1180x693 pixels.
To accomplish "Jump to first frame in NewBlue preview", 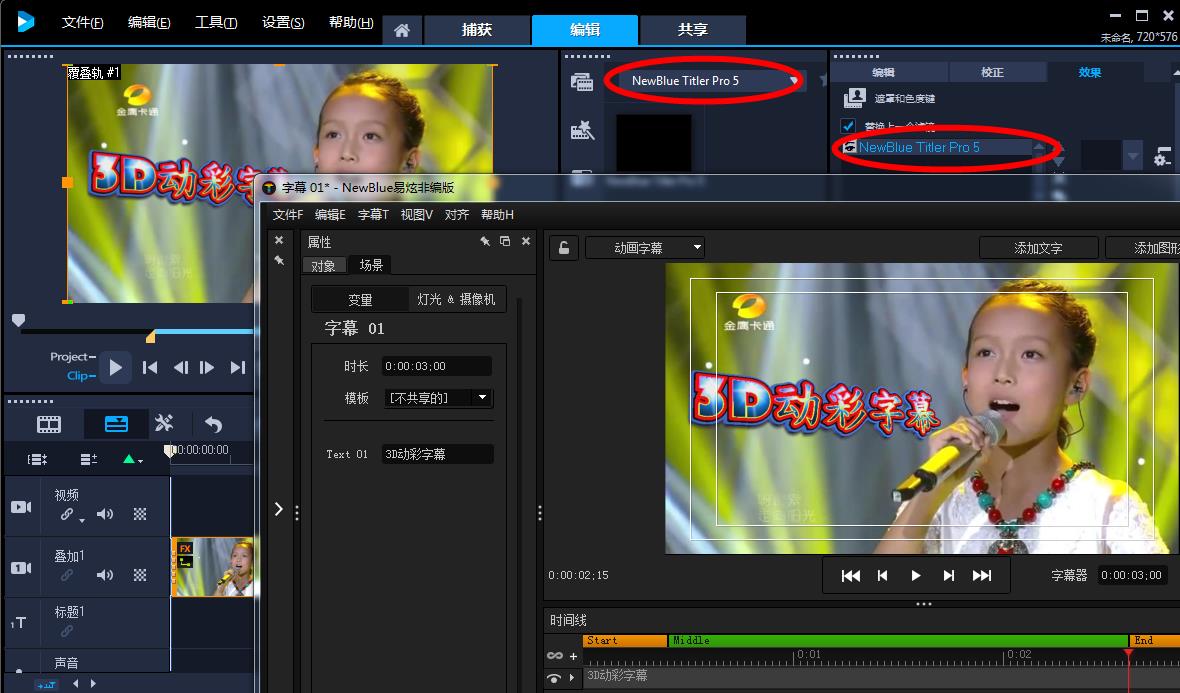I will pyautogui.click(x=850, y=576).
